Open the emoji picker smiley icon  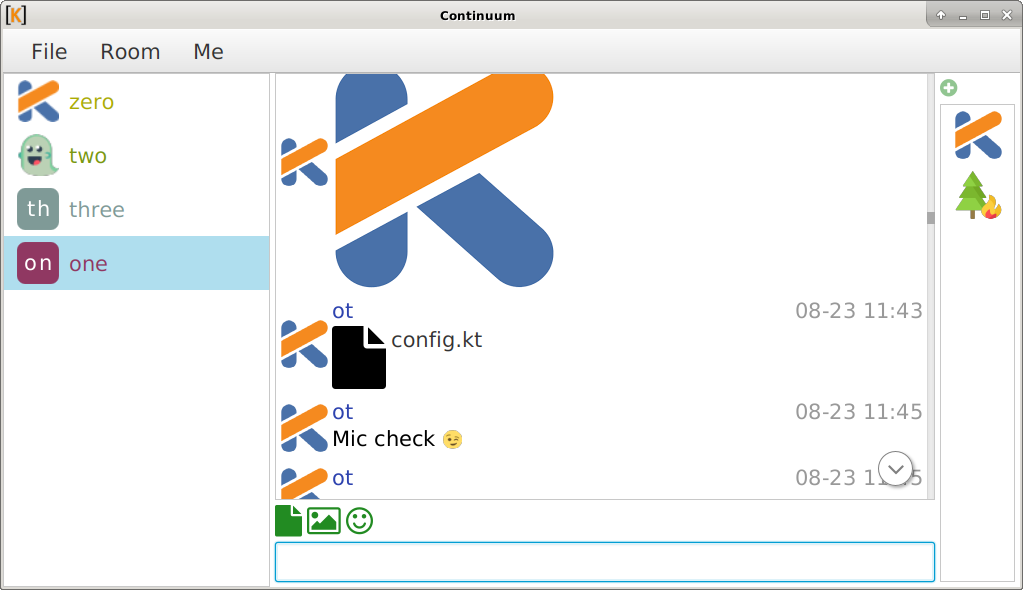coord(359,521)
